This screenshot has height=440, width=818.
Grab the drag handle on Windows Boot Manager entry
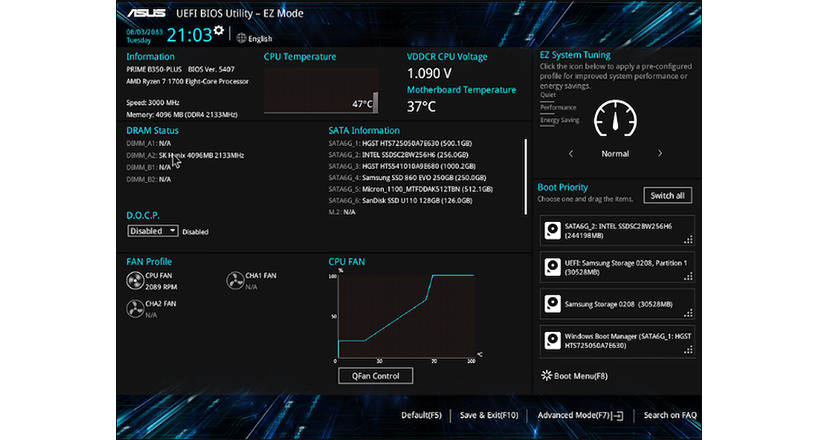(x=689, y=350)
